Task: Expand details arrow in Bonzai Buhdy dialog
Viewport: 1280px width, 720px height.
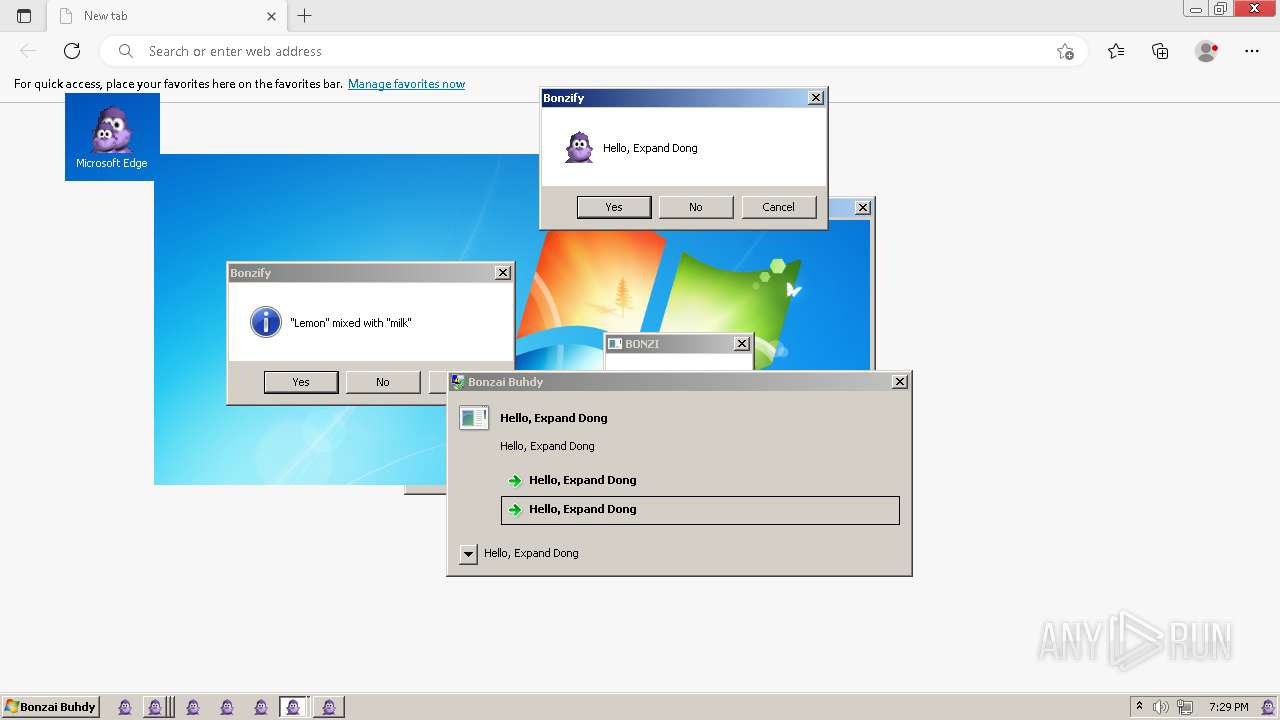Action: pyautogui.click(x=468, y=554)
